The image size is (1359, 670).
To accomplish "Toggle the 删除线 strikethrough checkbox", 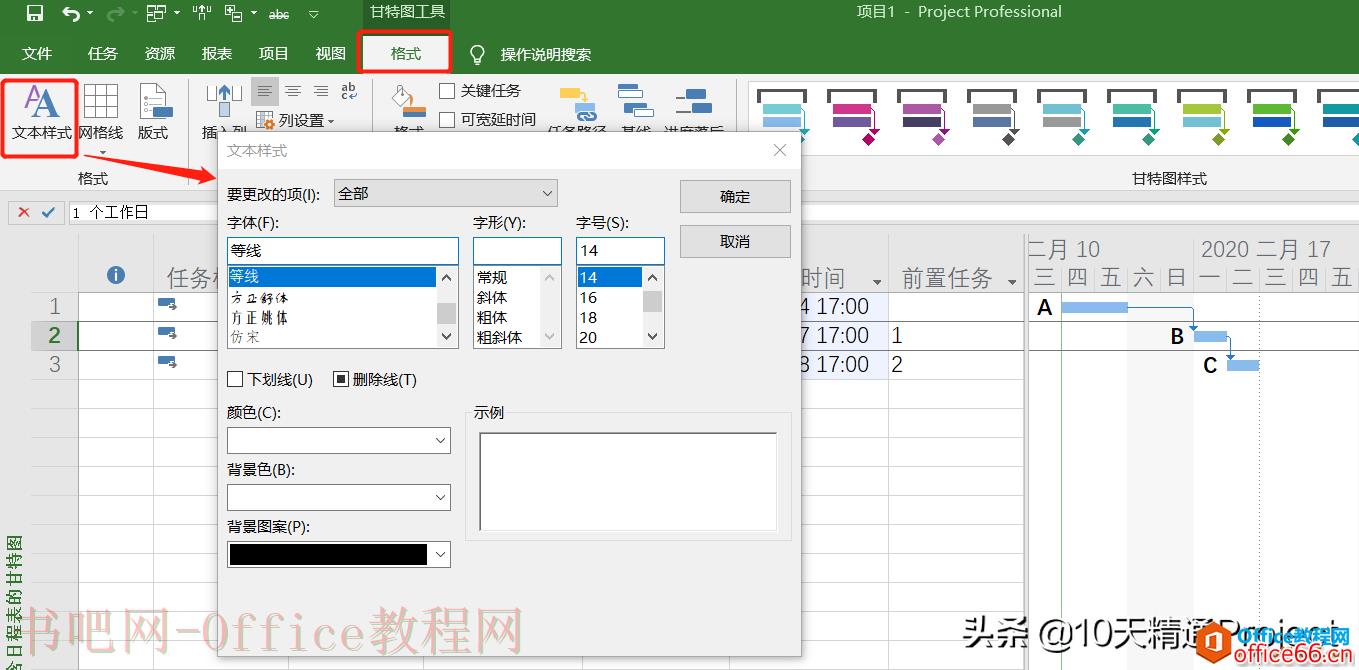I will pyautogui.click(x=340, y=379).
